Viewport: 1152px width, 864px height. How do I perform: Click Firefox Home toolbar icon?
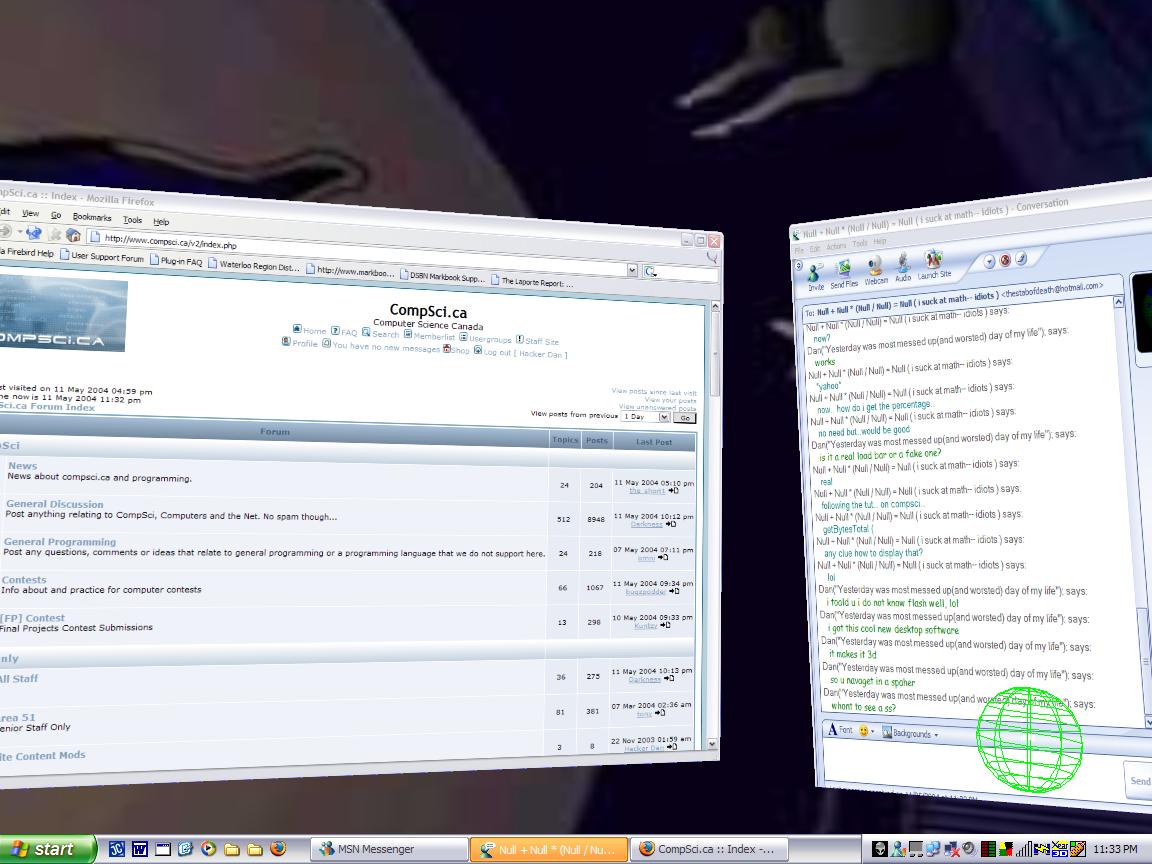pos(74,235)
